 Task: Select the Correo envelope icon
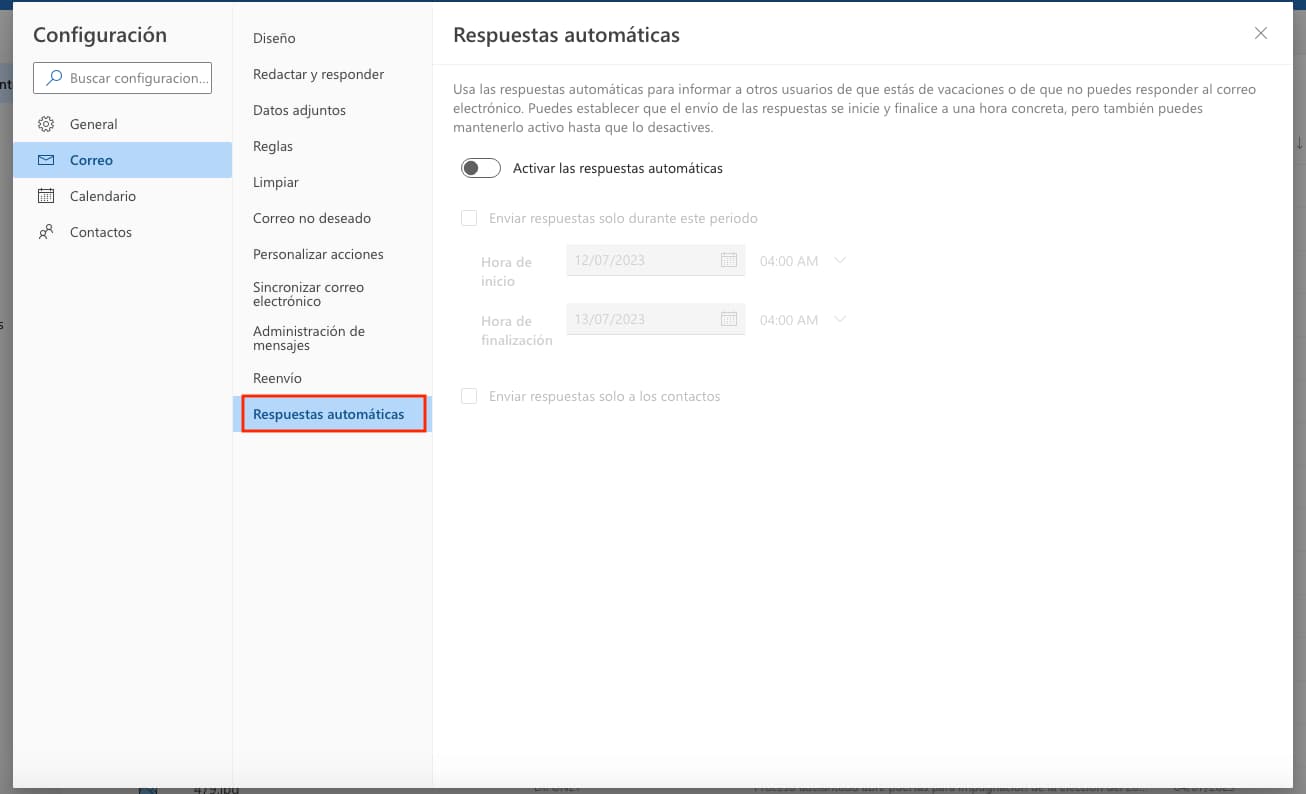point(45,159)
